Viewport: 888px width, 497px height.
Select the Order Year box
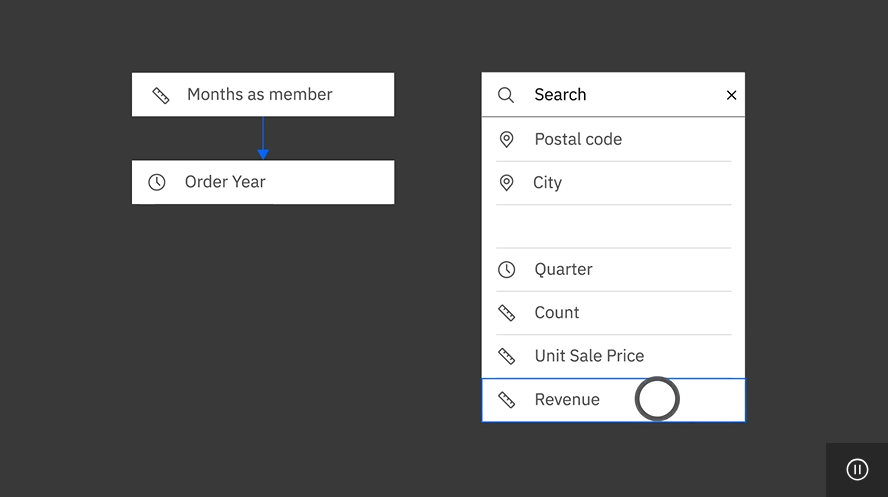[263, 182]
